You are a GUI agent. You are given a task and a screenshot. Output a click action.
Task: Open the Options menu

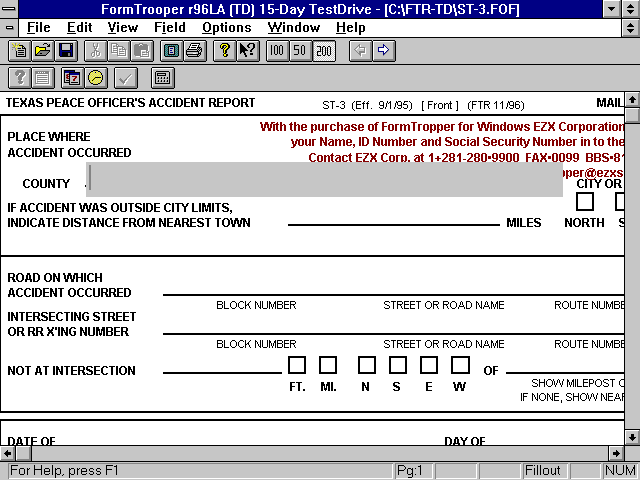pyautogui.click(x=226, y=27)
